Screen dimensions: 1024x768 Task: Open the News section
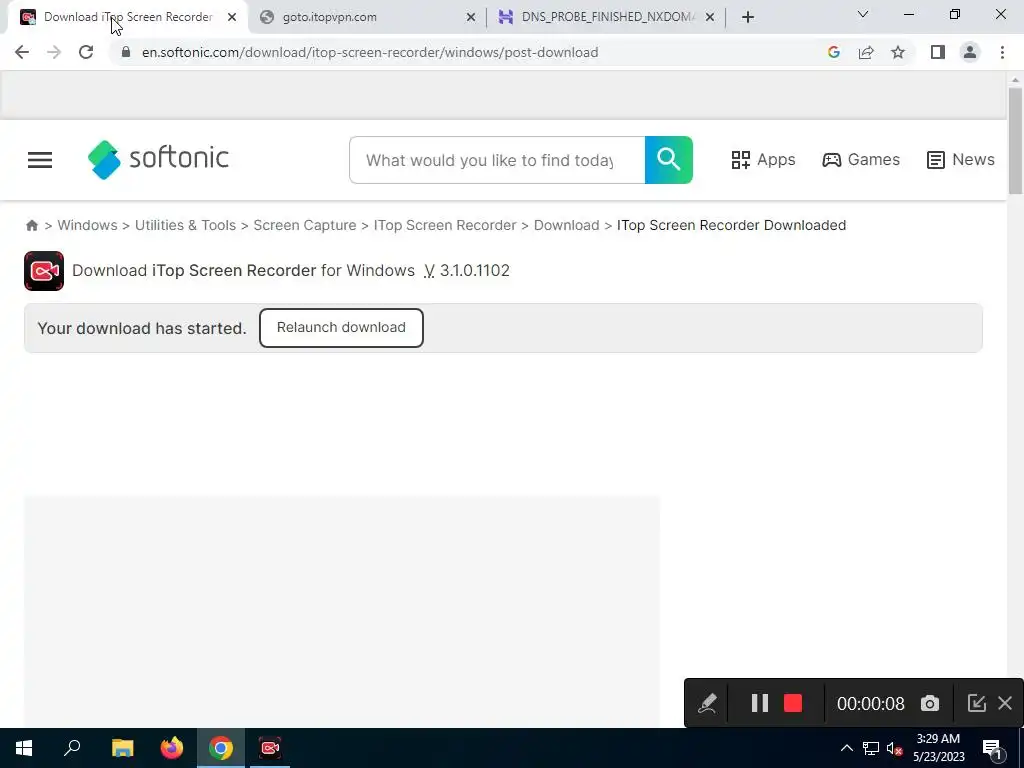(961, 160)
